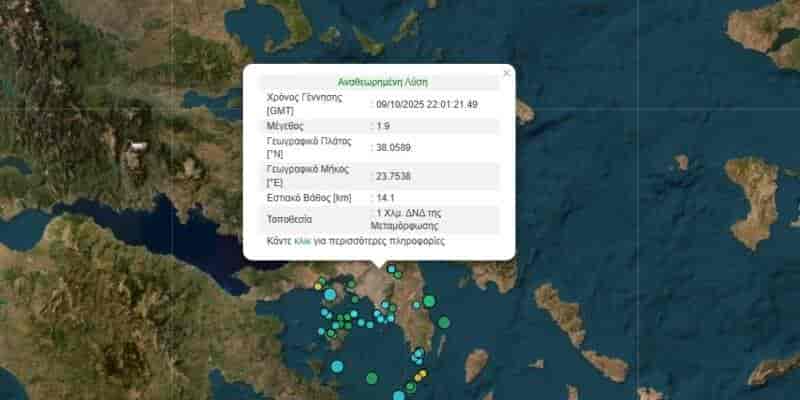Click the yellow marker near the bottom of the map

[x=422, y=374]
